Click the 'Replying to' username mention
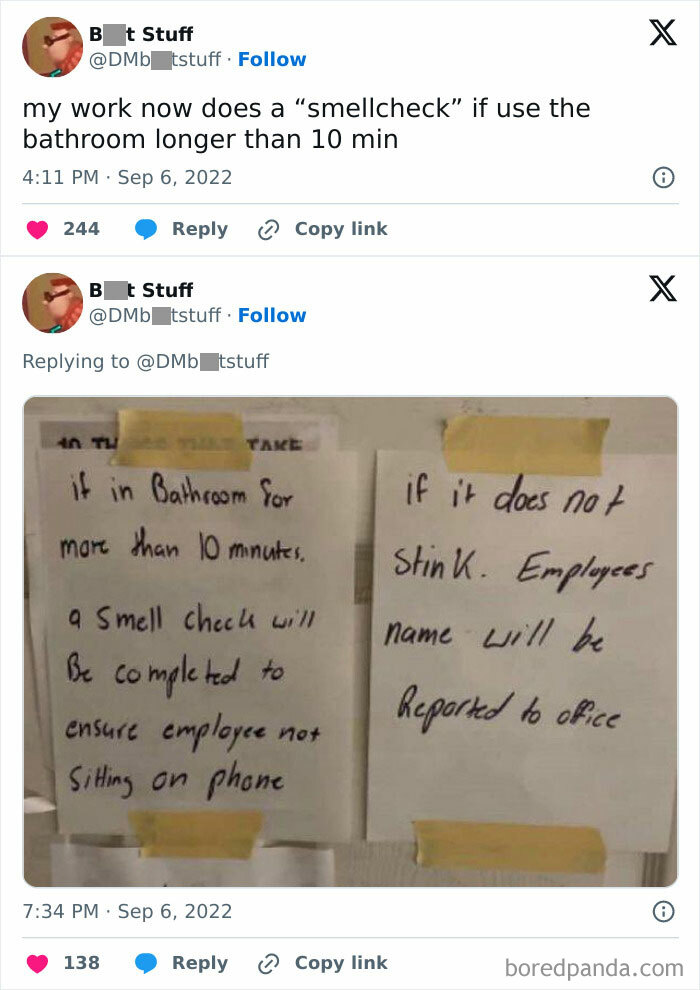 tap(203, 361)
